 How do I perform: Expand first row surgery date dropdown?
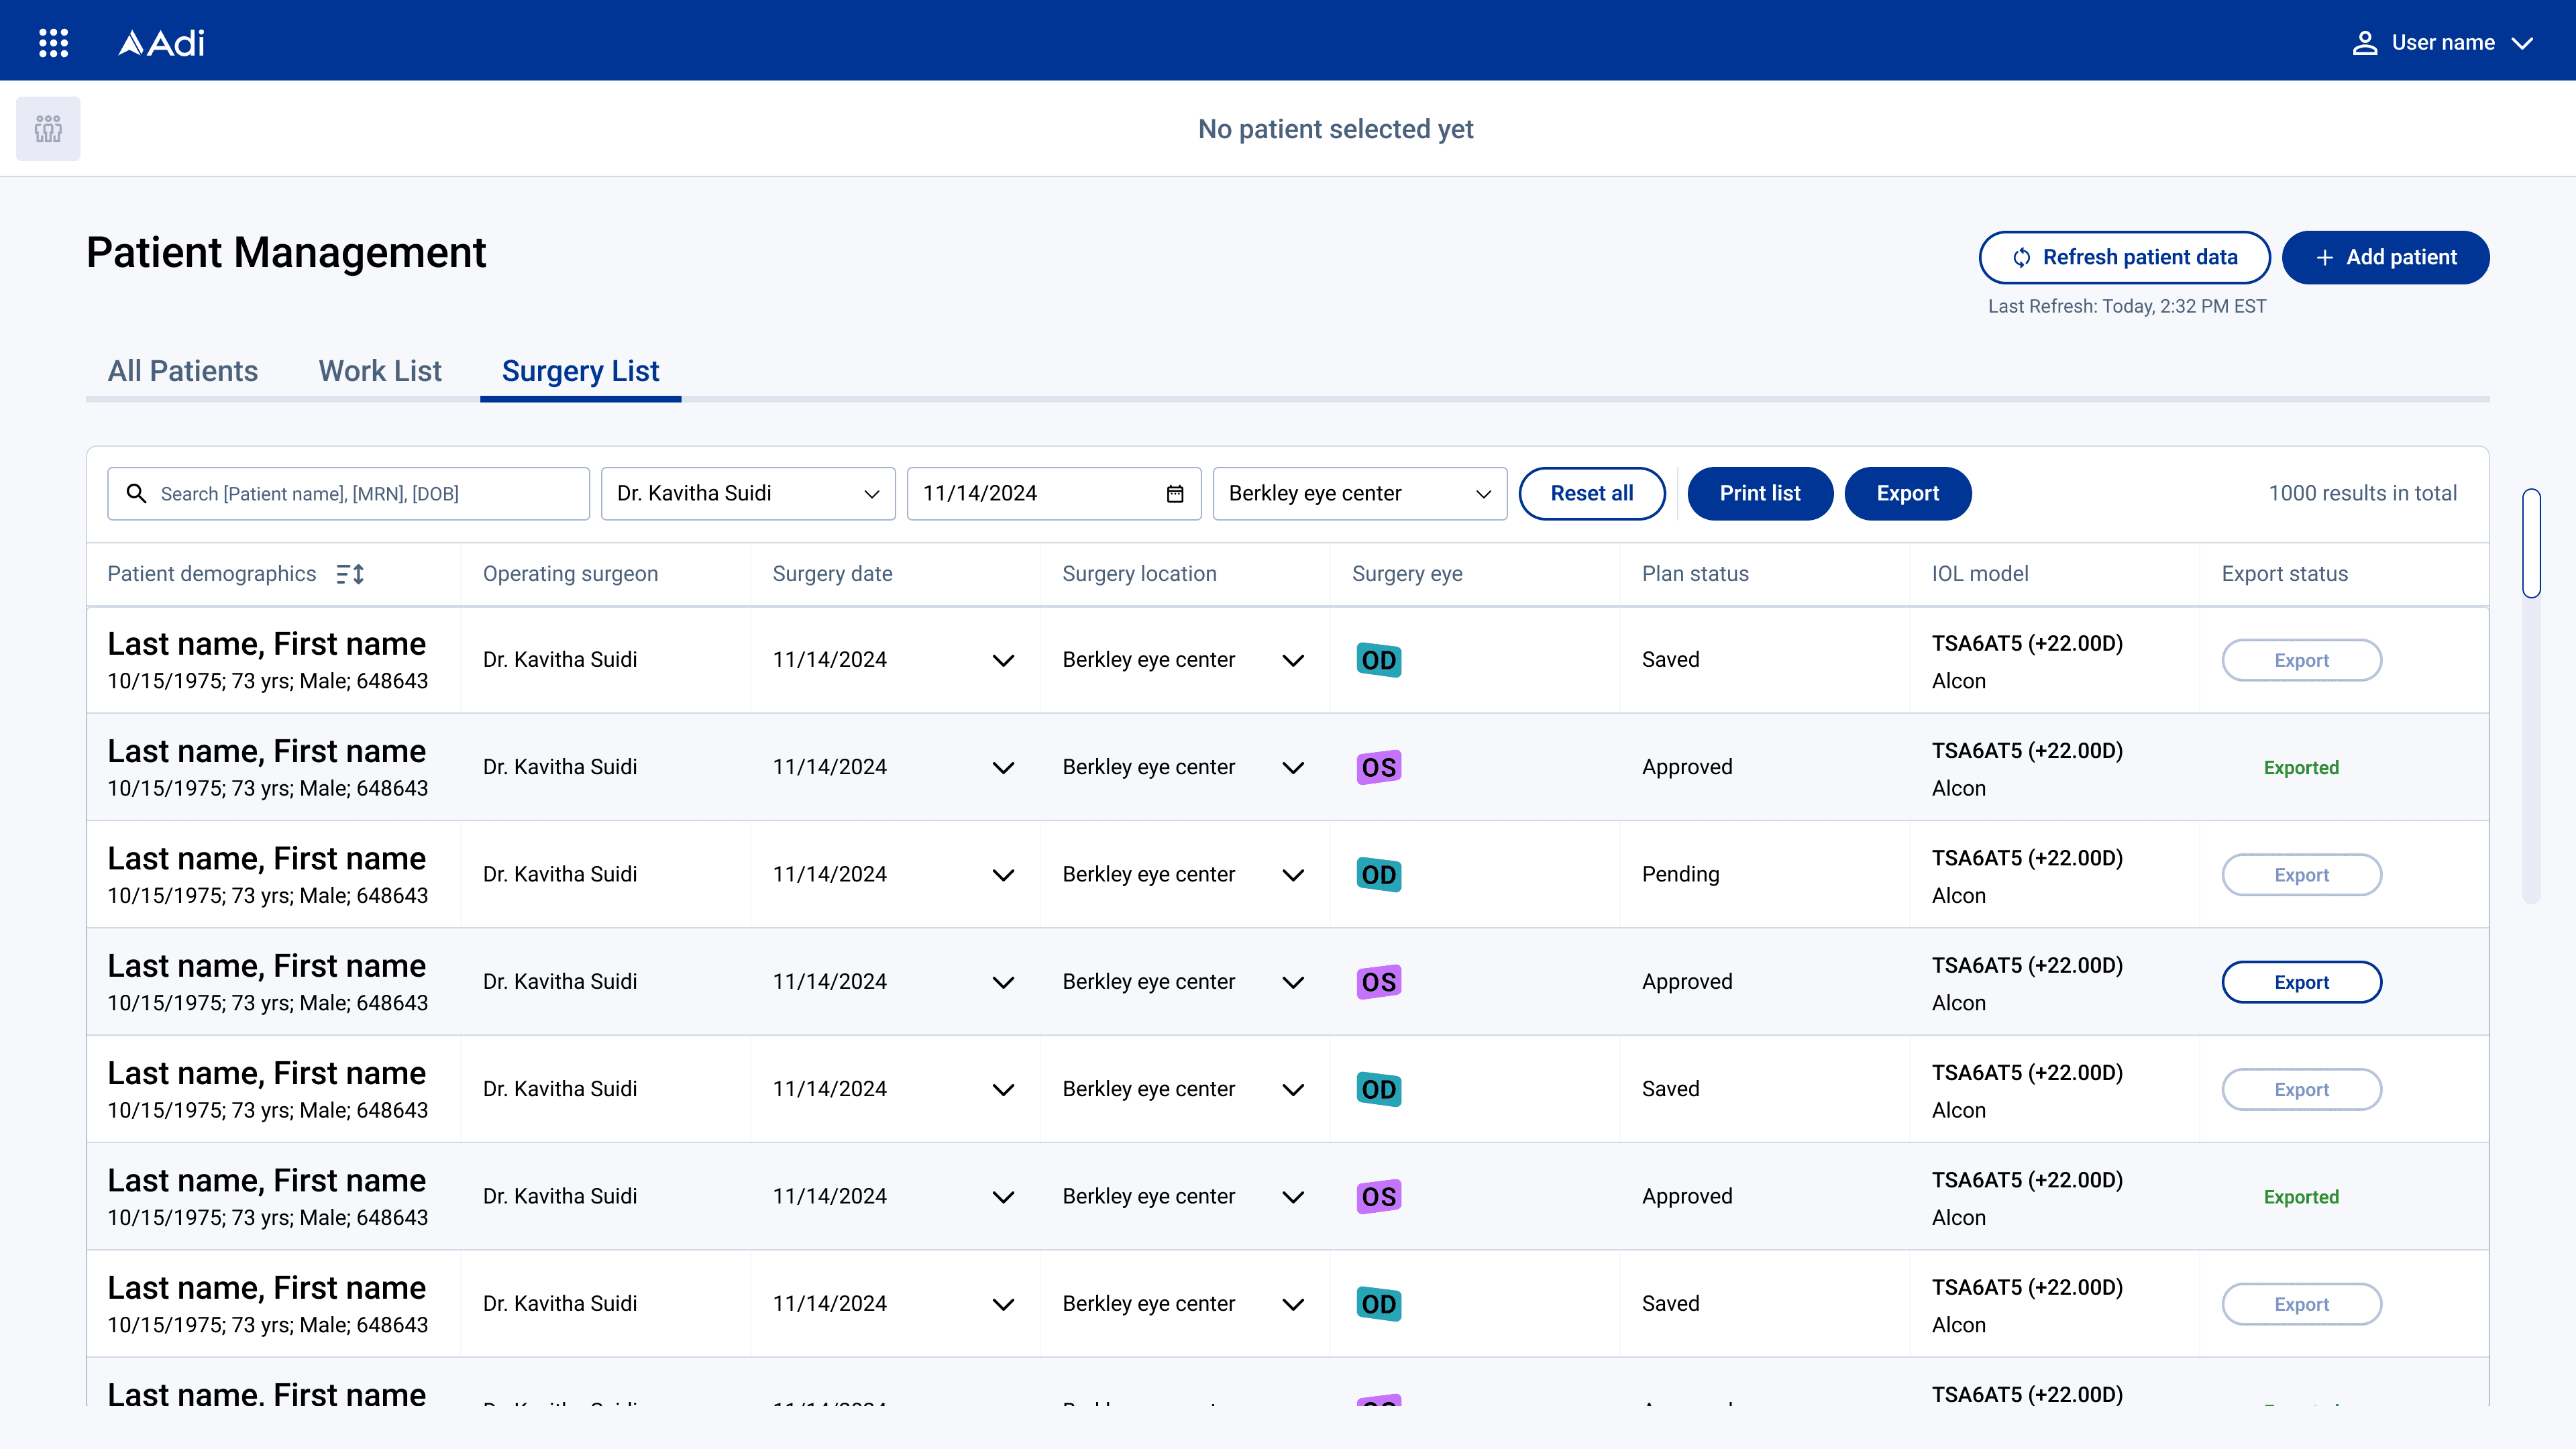[1003, 660]
